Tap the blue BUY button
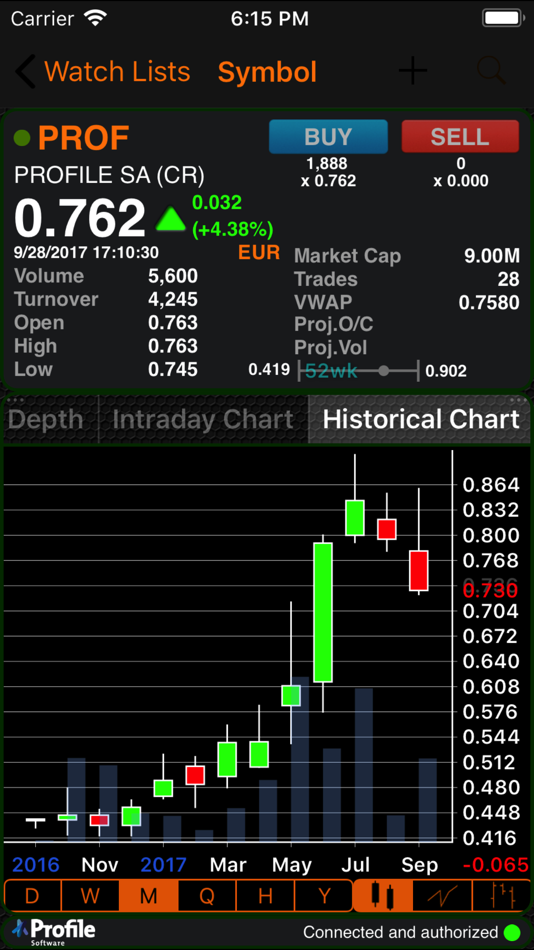The height and width of the screenshot is (950, 534). coord(328,136)
